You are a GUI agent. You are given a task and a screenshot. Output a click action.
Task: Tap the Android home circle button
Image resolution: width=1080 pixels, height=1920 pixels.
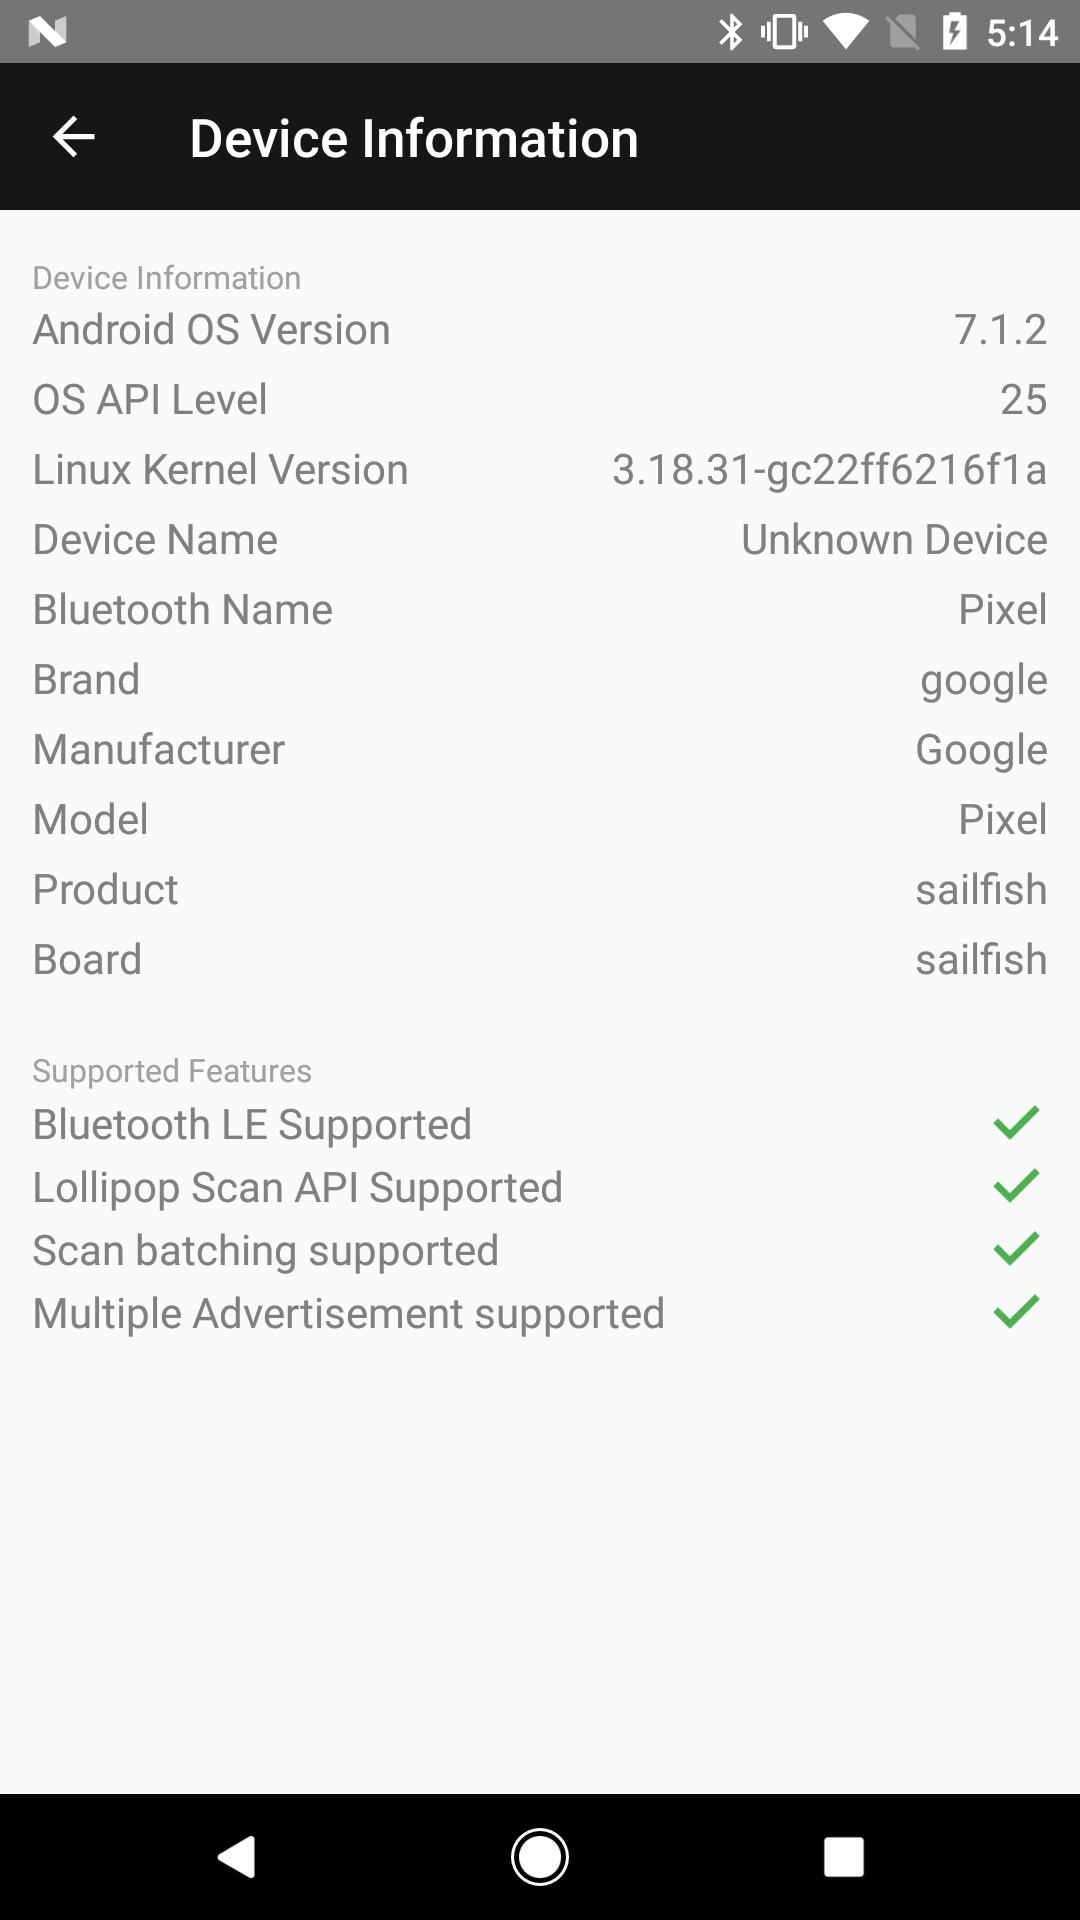540,1857
